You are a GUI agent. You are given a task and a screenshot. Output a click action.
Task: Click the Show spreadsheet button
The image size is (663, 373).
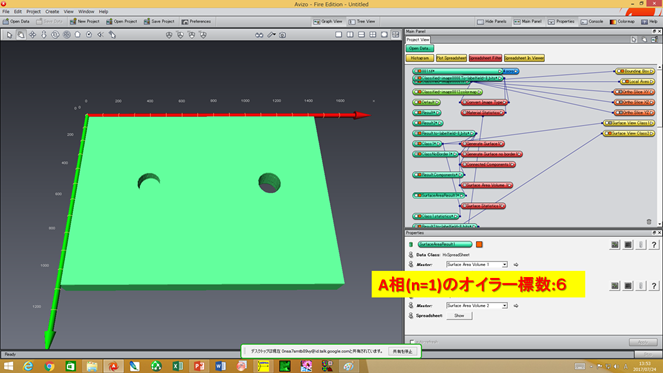tap(459, 315)
